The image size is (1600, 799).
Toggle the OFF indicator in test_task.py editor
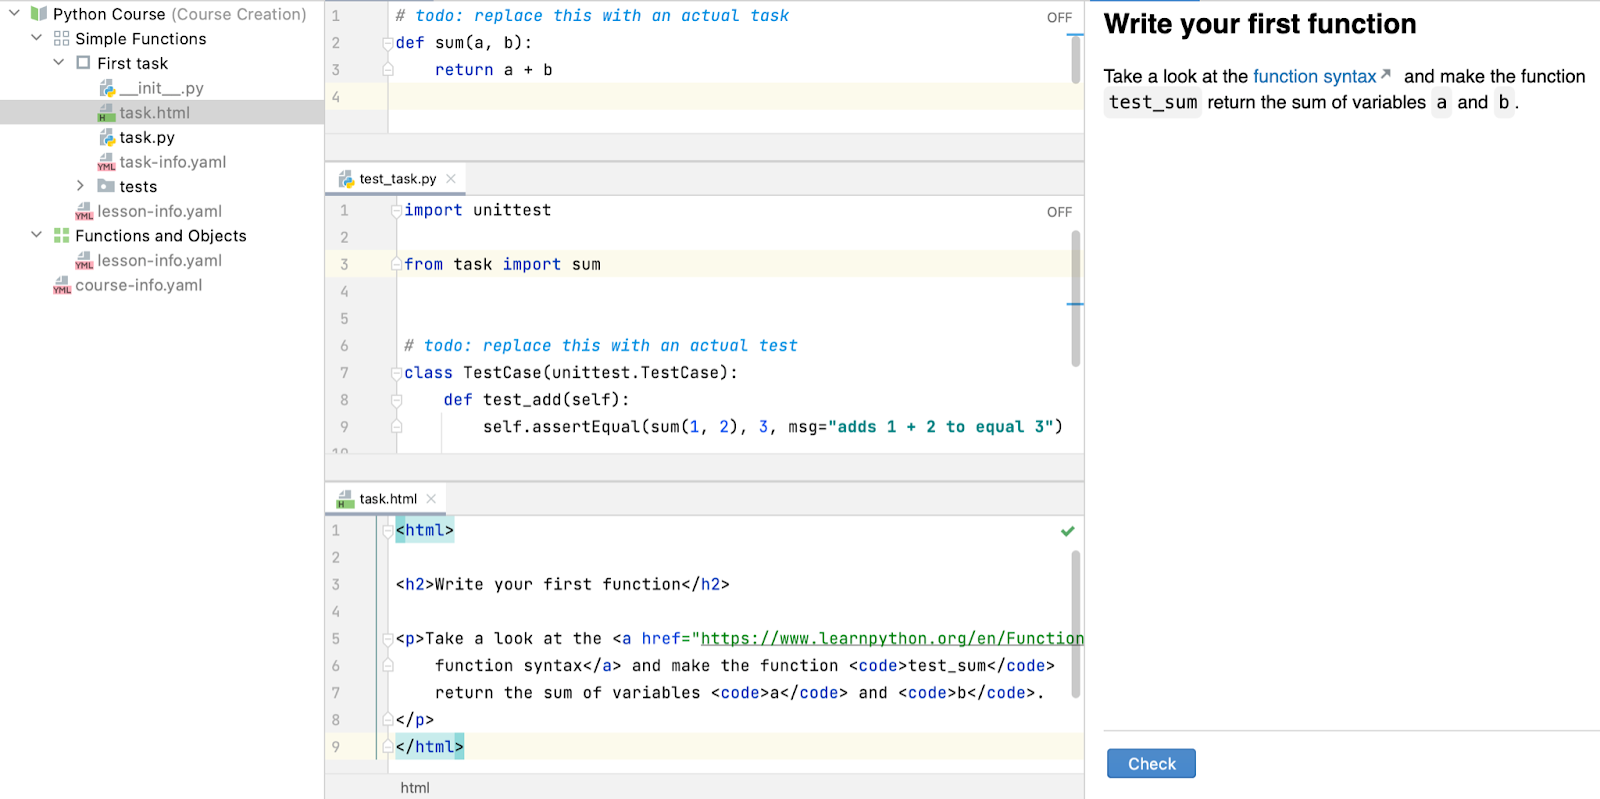(1059, 212)
